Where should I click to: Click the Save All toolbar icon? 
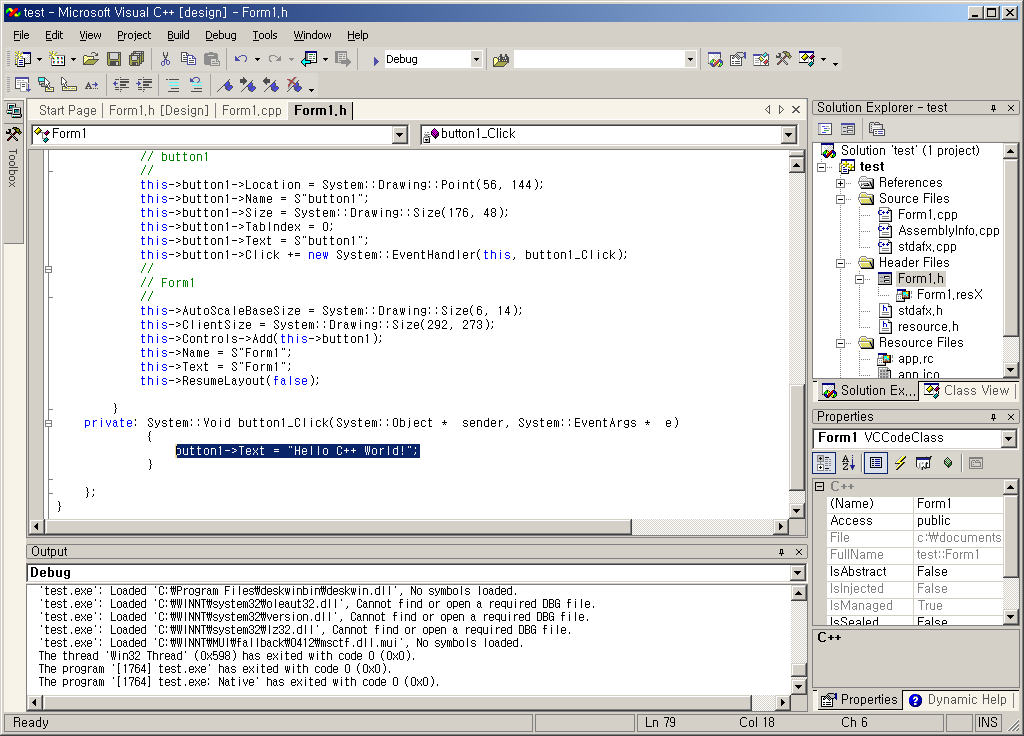point(136,60)
